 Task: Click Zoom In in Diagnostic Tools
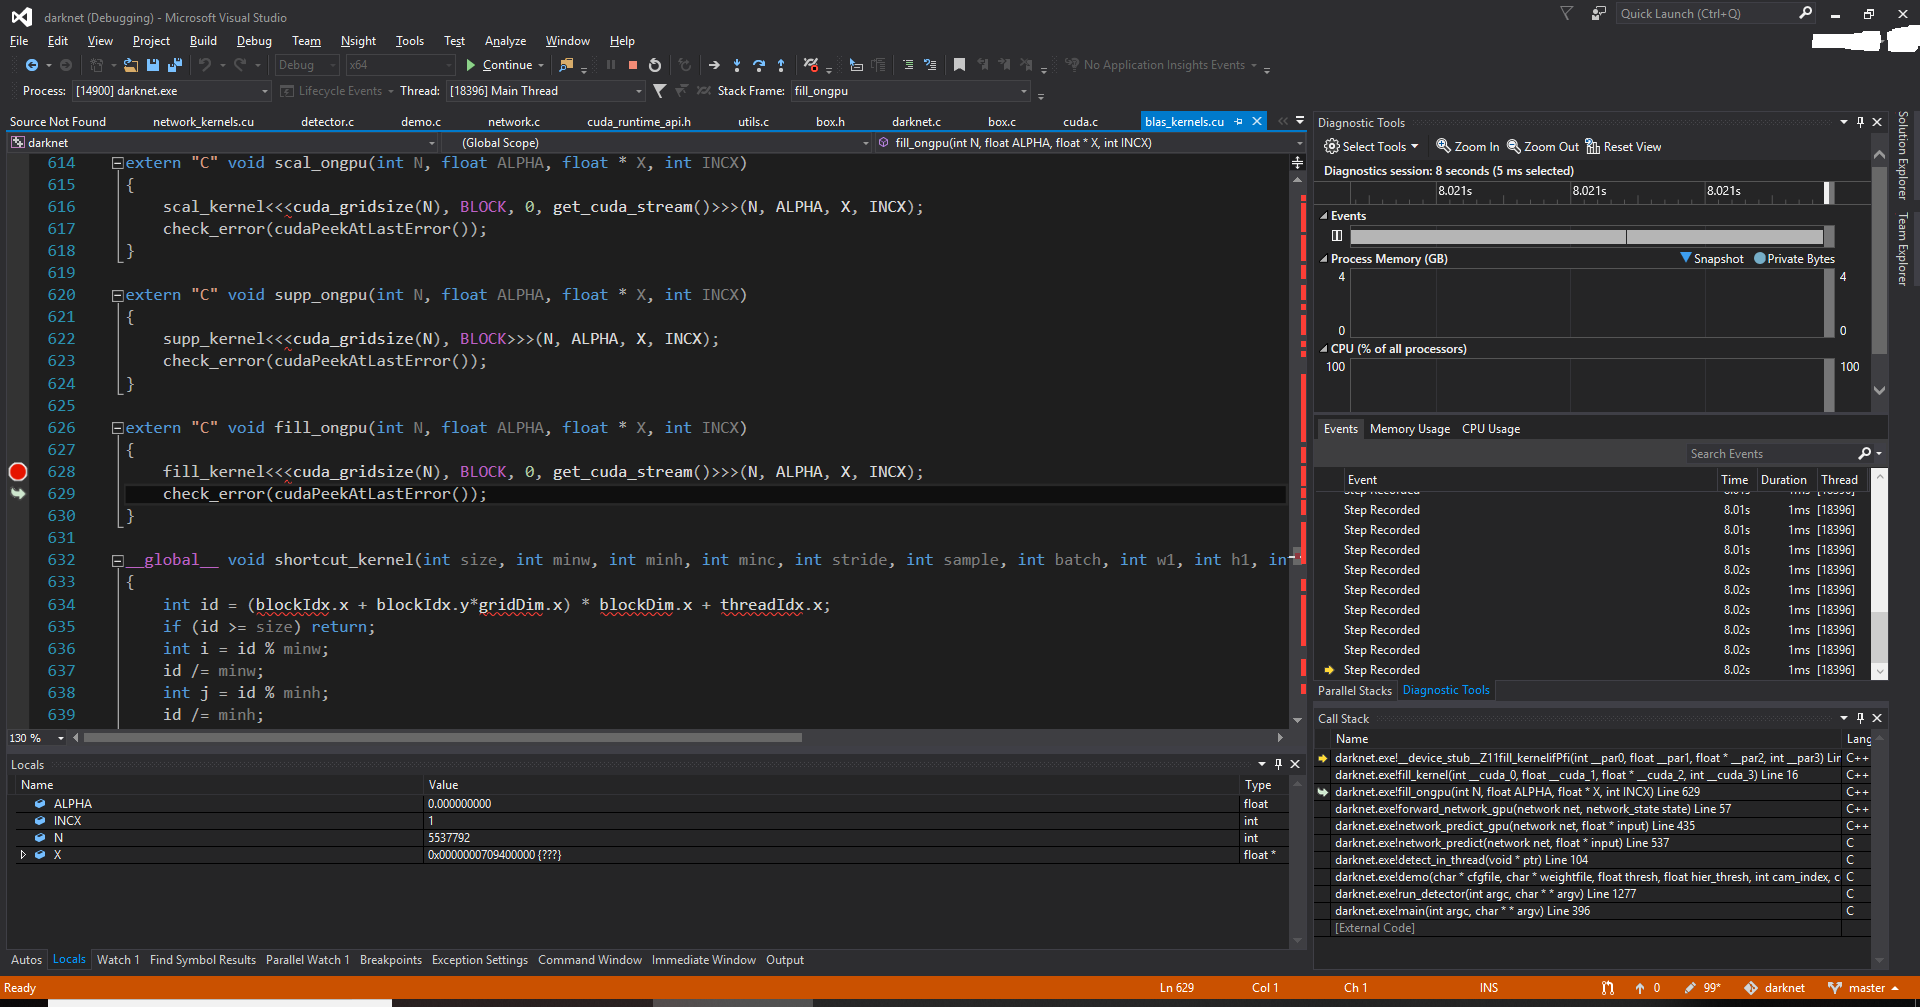tap(1467, 147)
